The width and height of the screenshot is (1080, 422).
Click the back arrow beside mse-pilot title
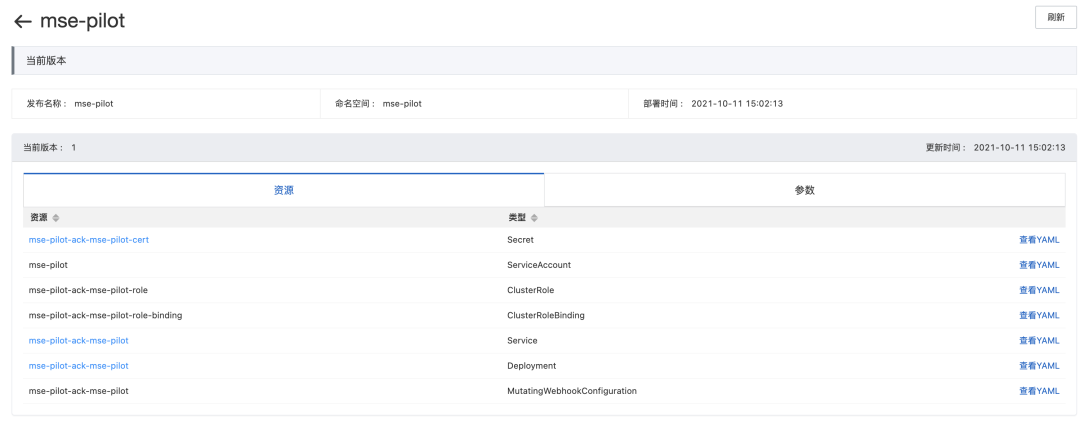pos(23,21)
